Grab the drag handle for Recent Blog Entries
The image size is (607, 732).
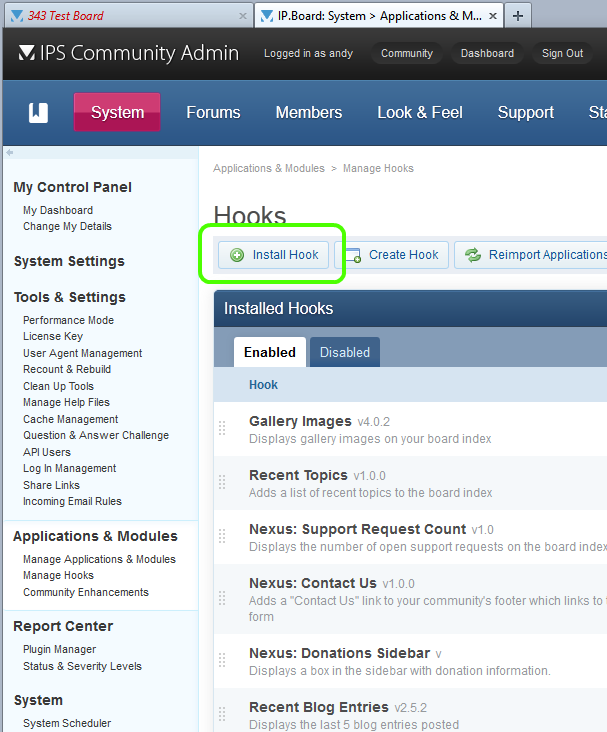[222, 714]
